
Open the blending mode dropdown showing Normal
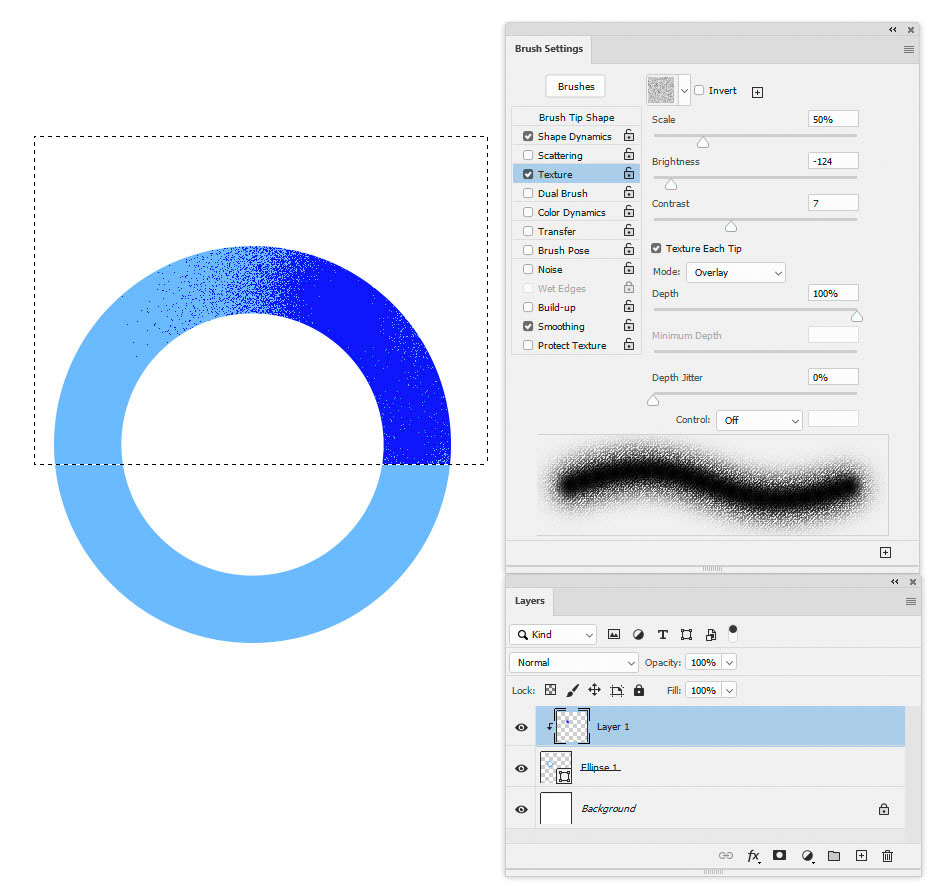point(573,662)
